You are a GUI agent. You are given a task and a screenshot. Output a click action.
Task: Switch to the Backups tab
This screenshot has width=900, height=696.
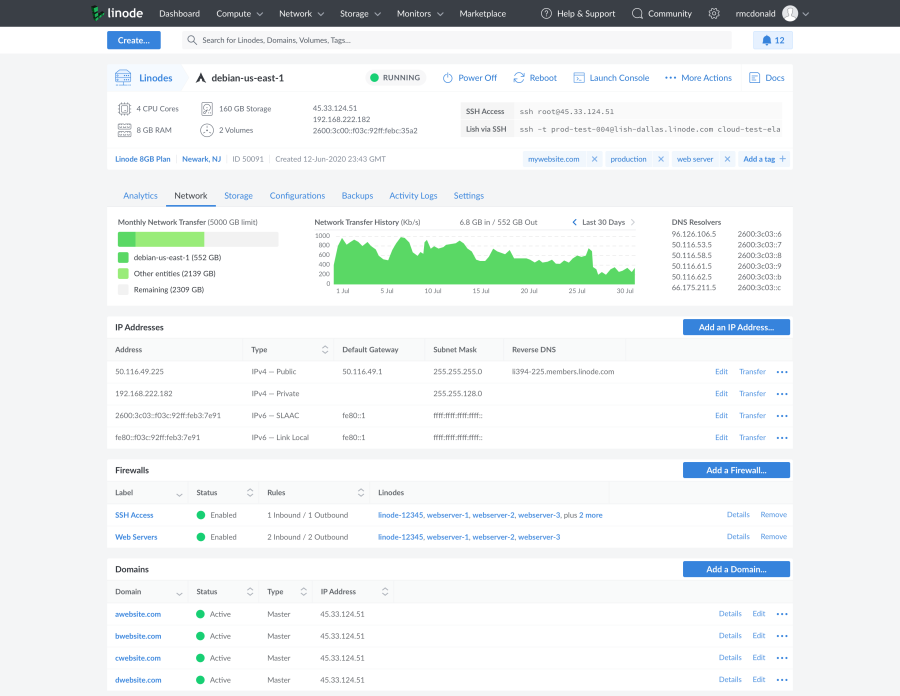point(357,196)
